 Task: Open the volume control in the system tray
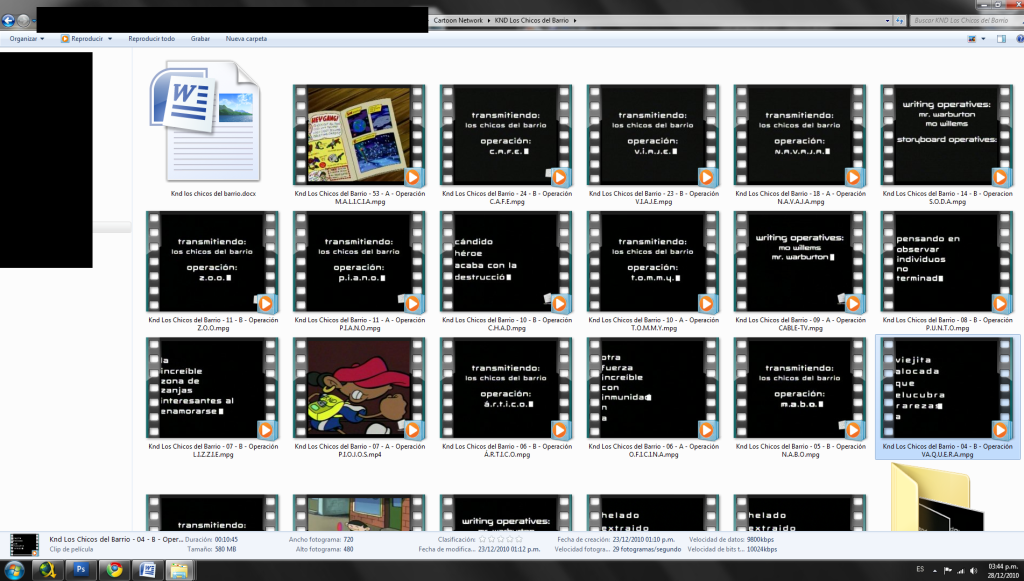[974, 570]
